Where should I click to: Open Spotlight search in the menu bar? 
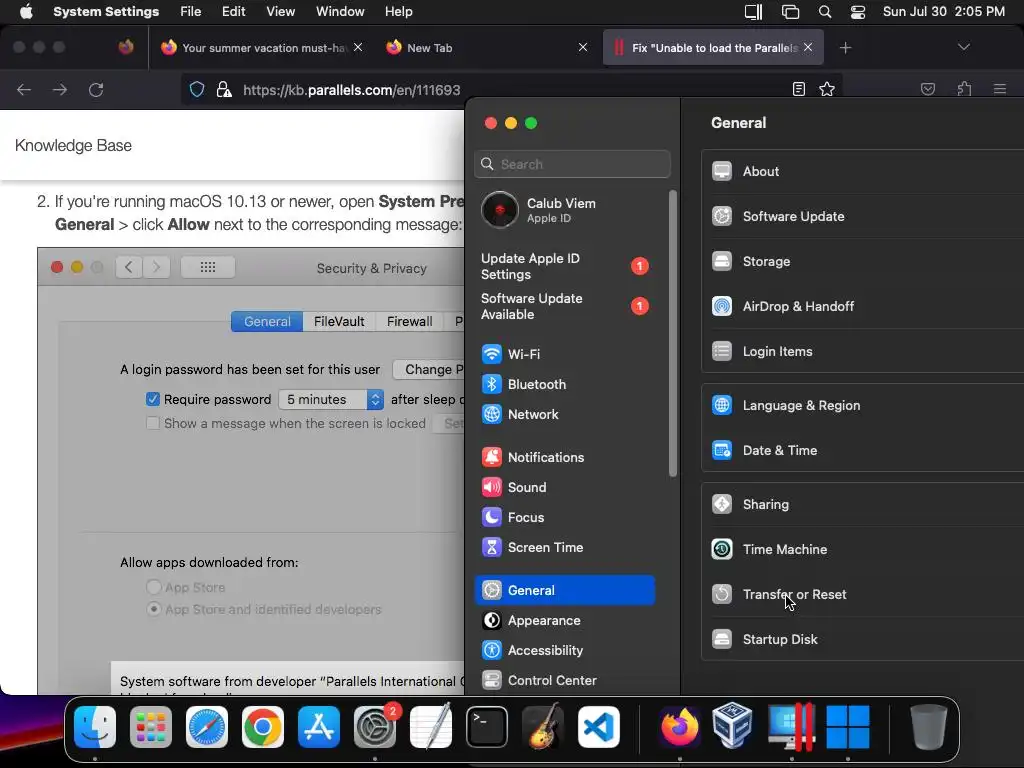point(825,12)
